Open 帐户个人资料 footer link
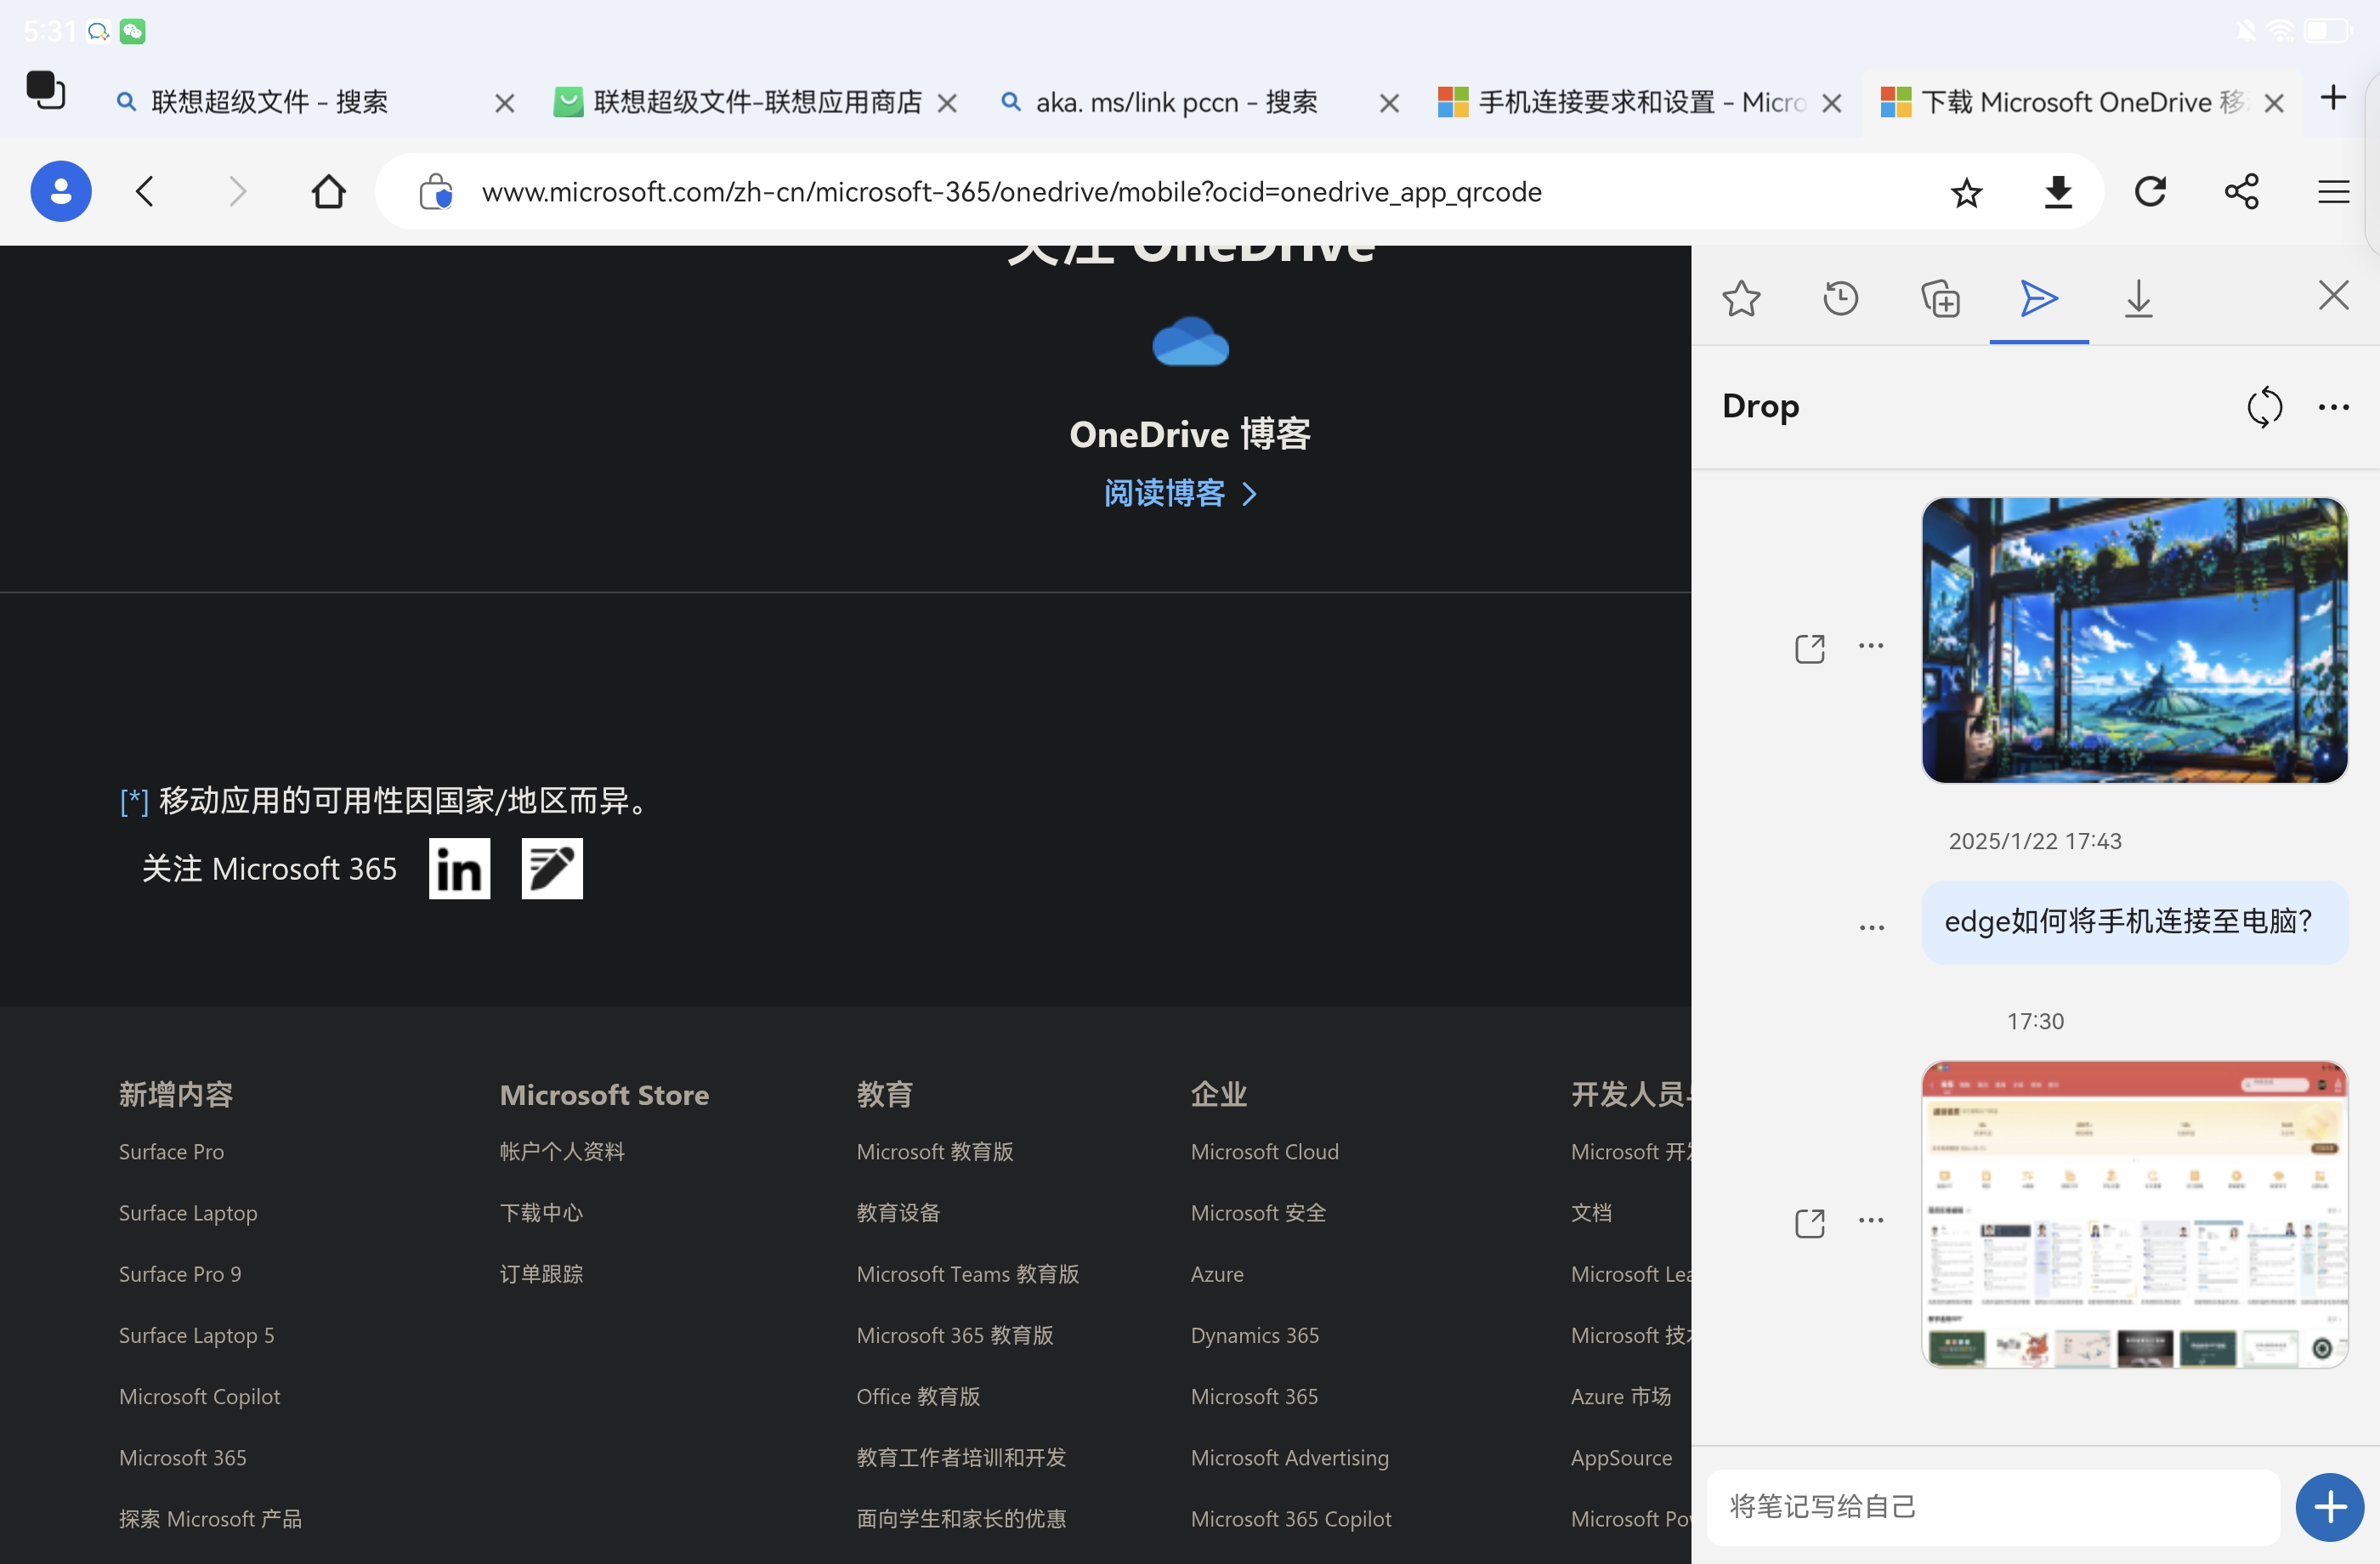Viewport: 2380px width, 1564px height. coord(562,1151)
